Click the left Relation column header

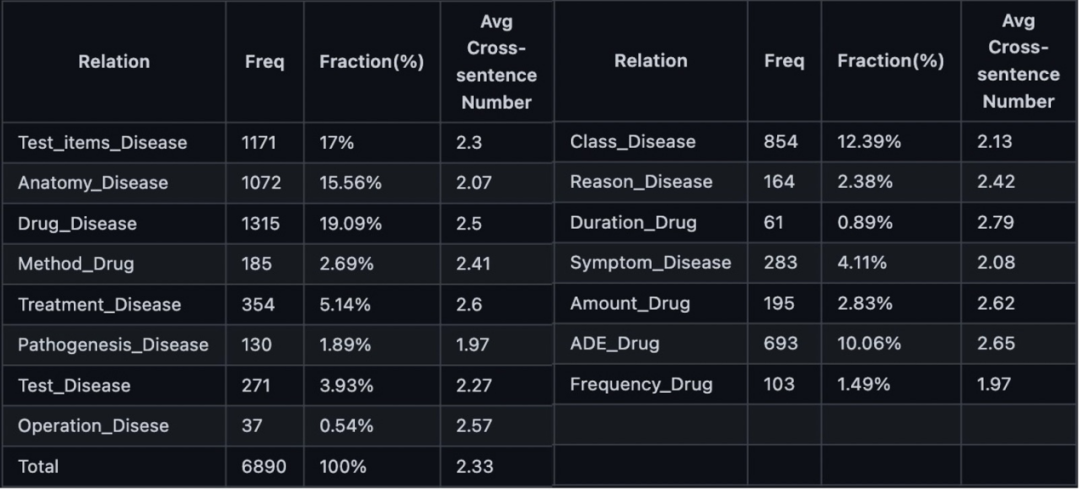[113, 62]
